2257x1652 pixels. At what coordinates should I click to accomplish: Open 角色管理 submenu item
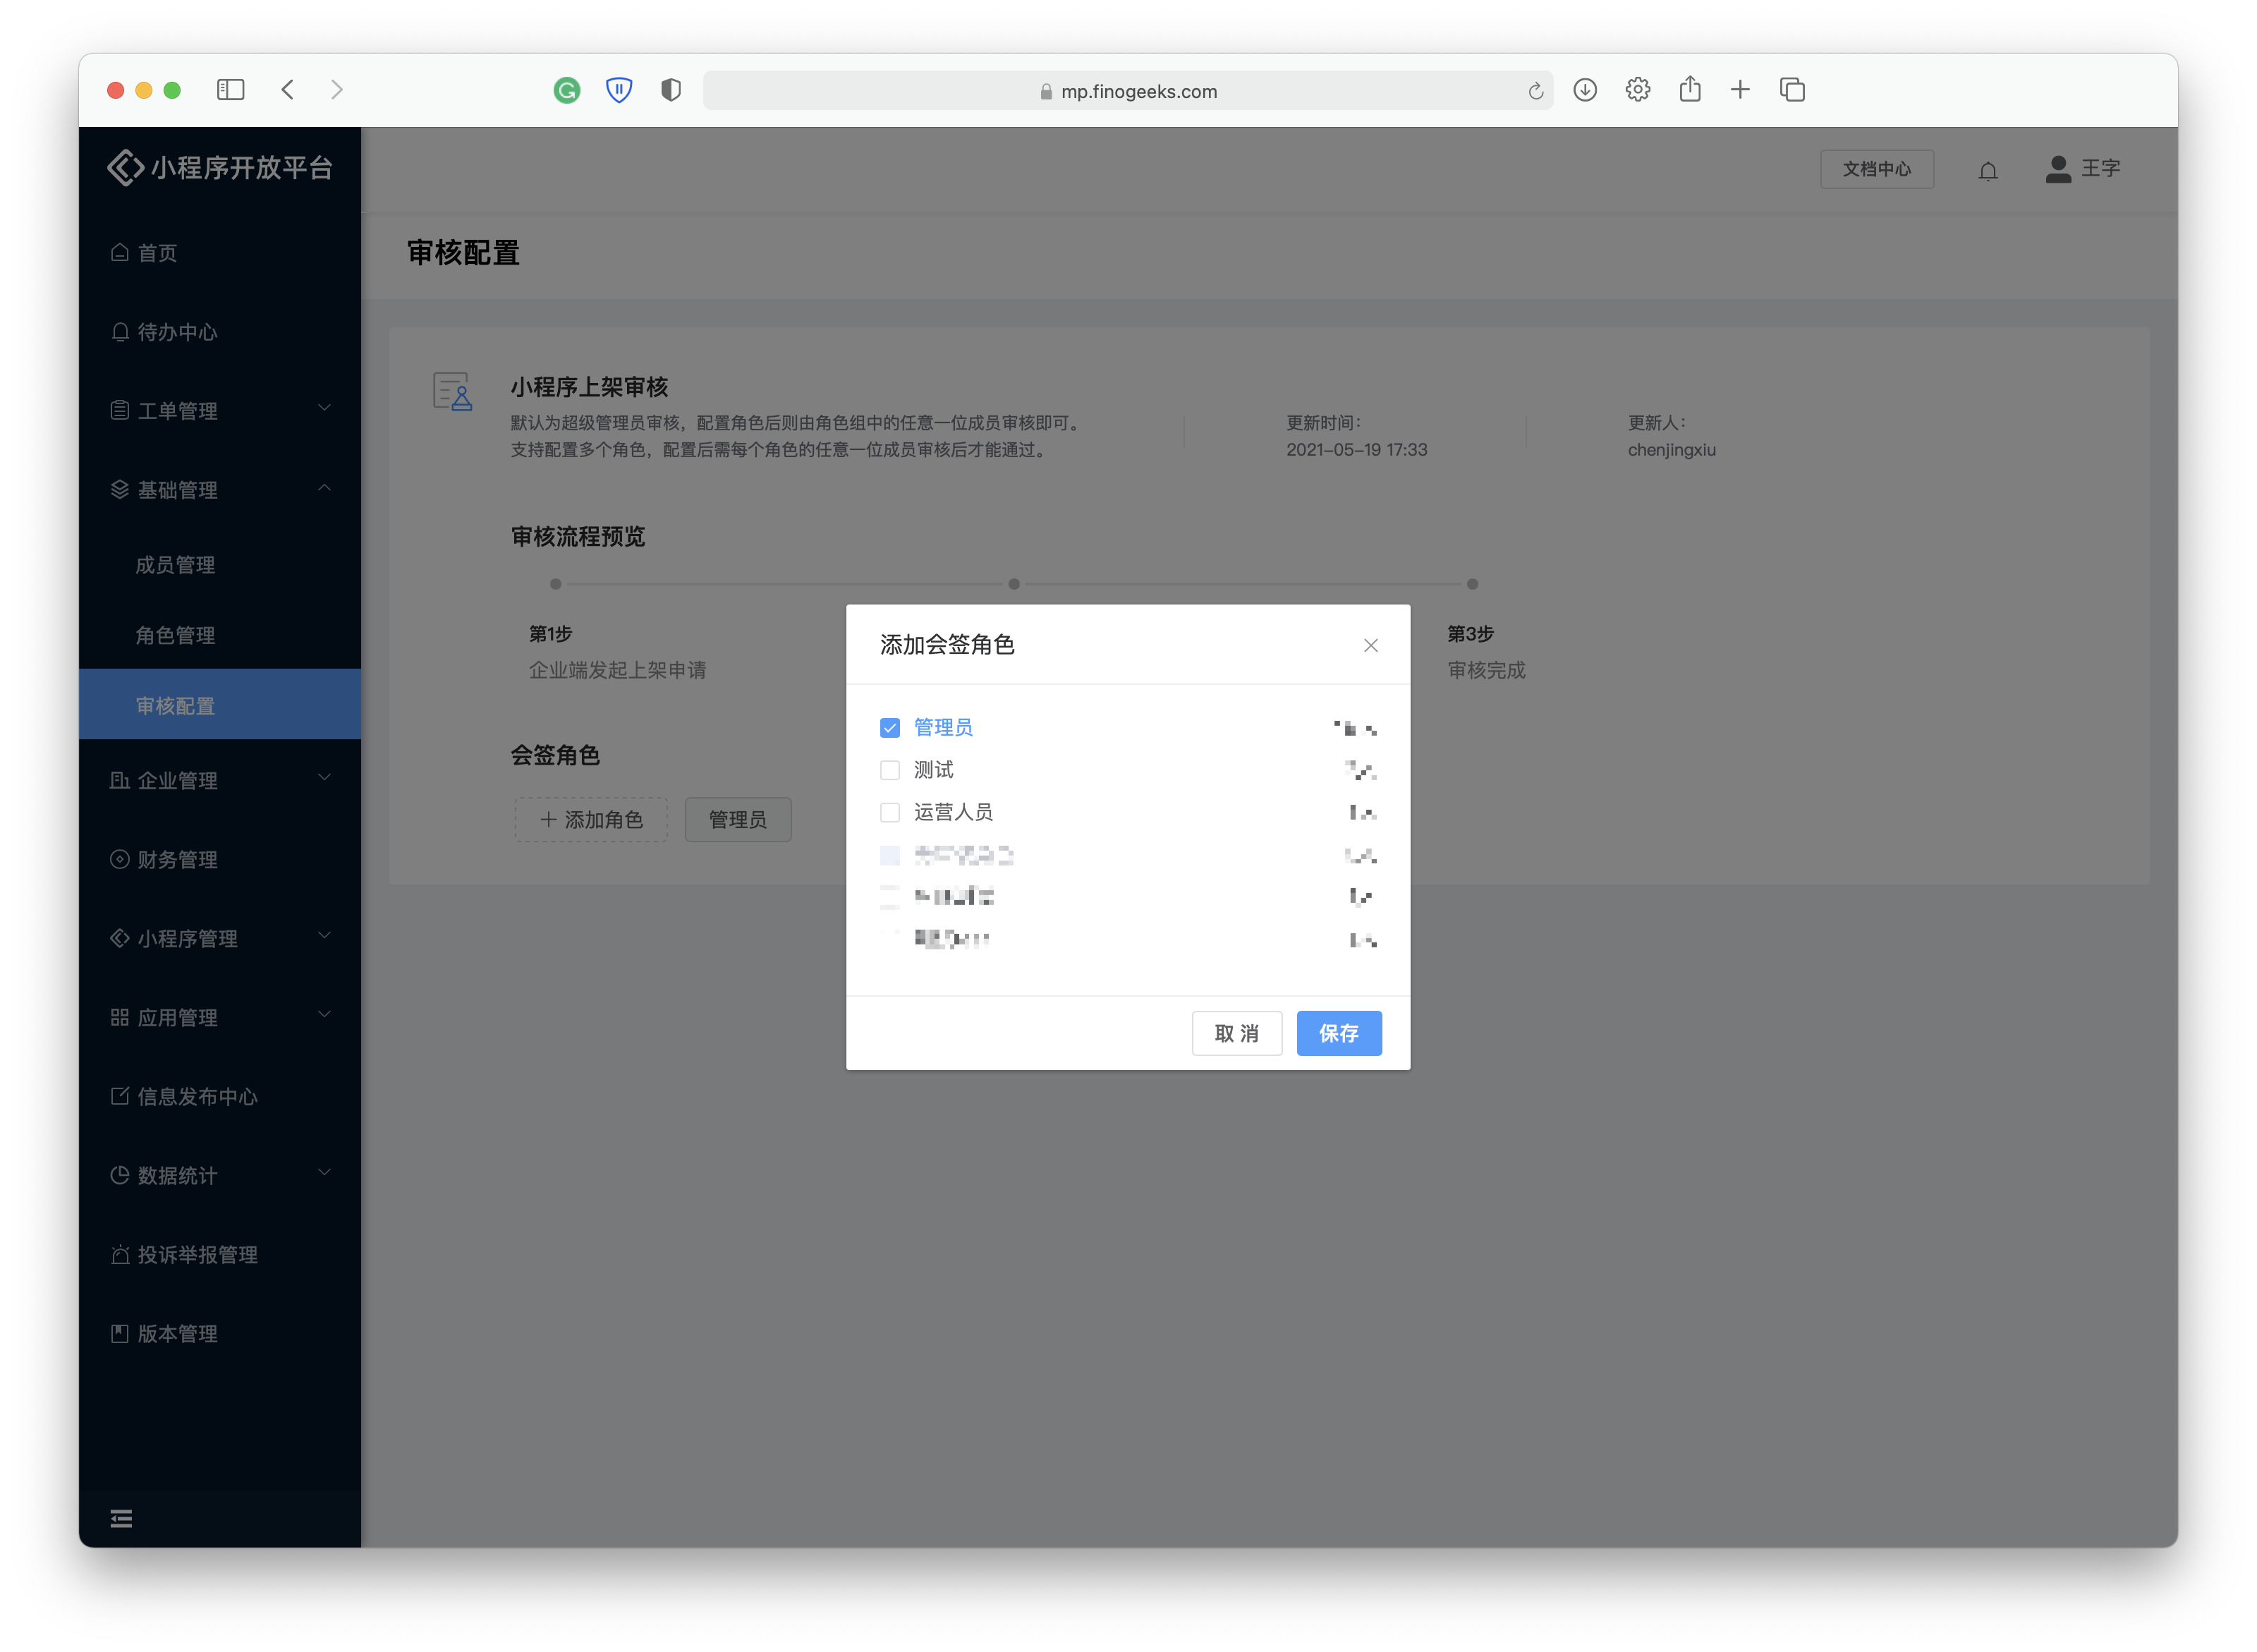tap(220, 635)
